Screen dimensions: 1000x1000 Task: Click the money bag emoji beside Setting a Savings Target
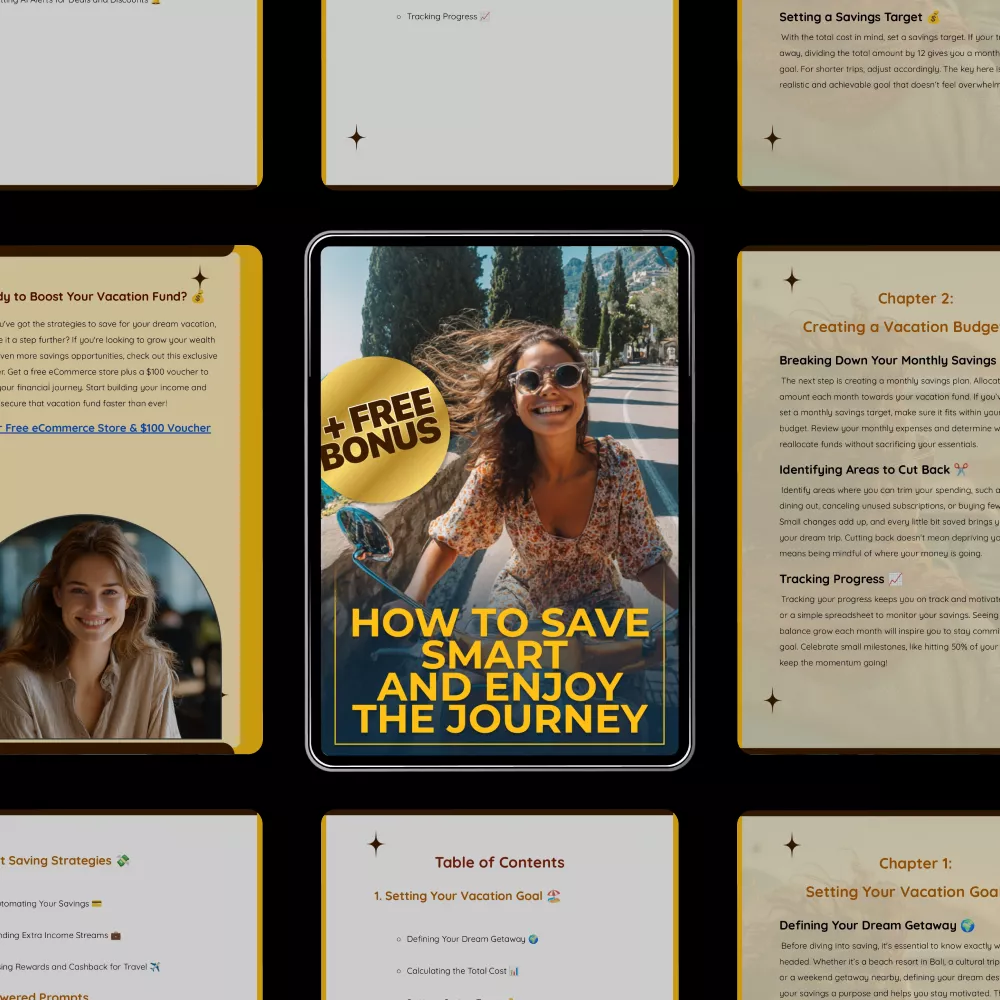coord(933,17)
